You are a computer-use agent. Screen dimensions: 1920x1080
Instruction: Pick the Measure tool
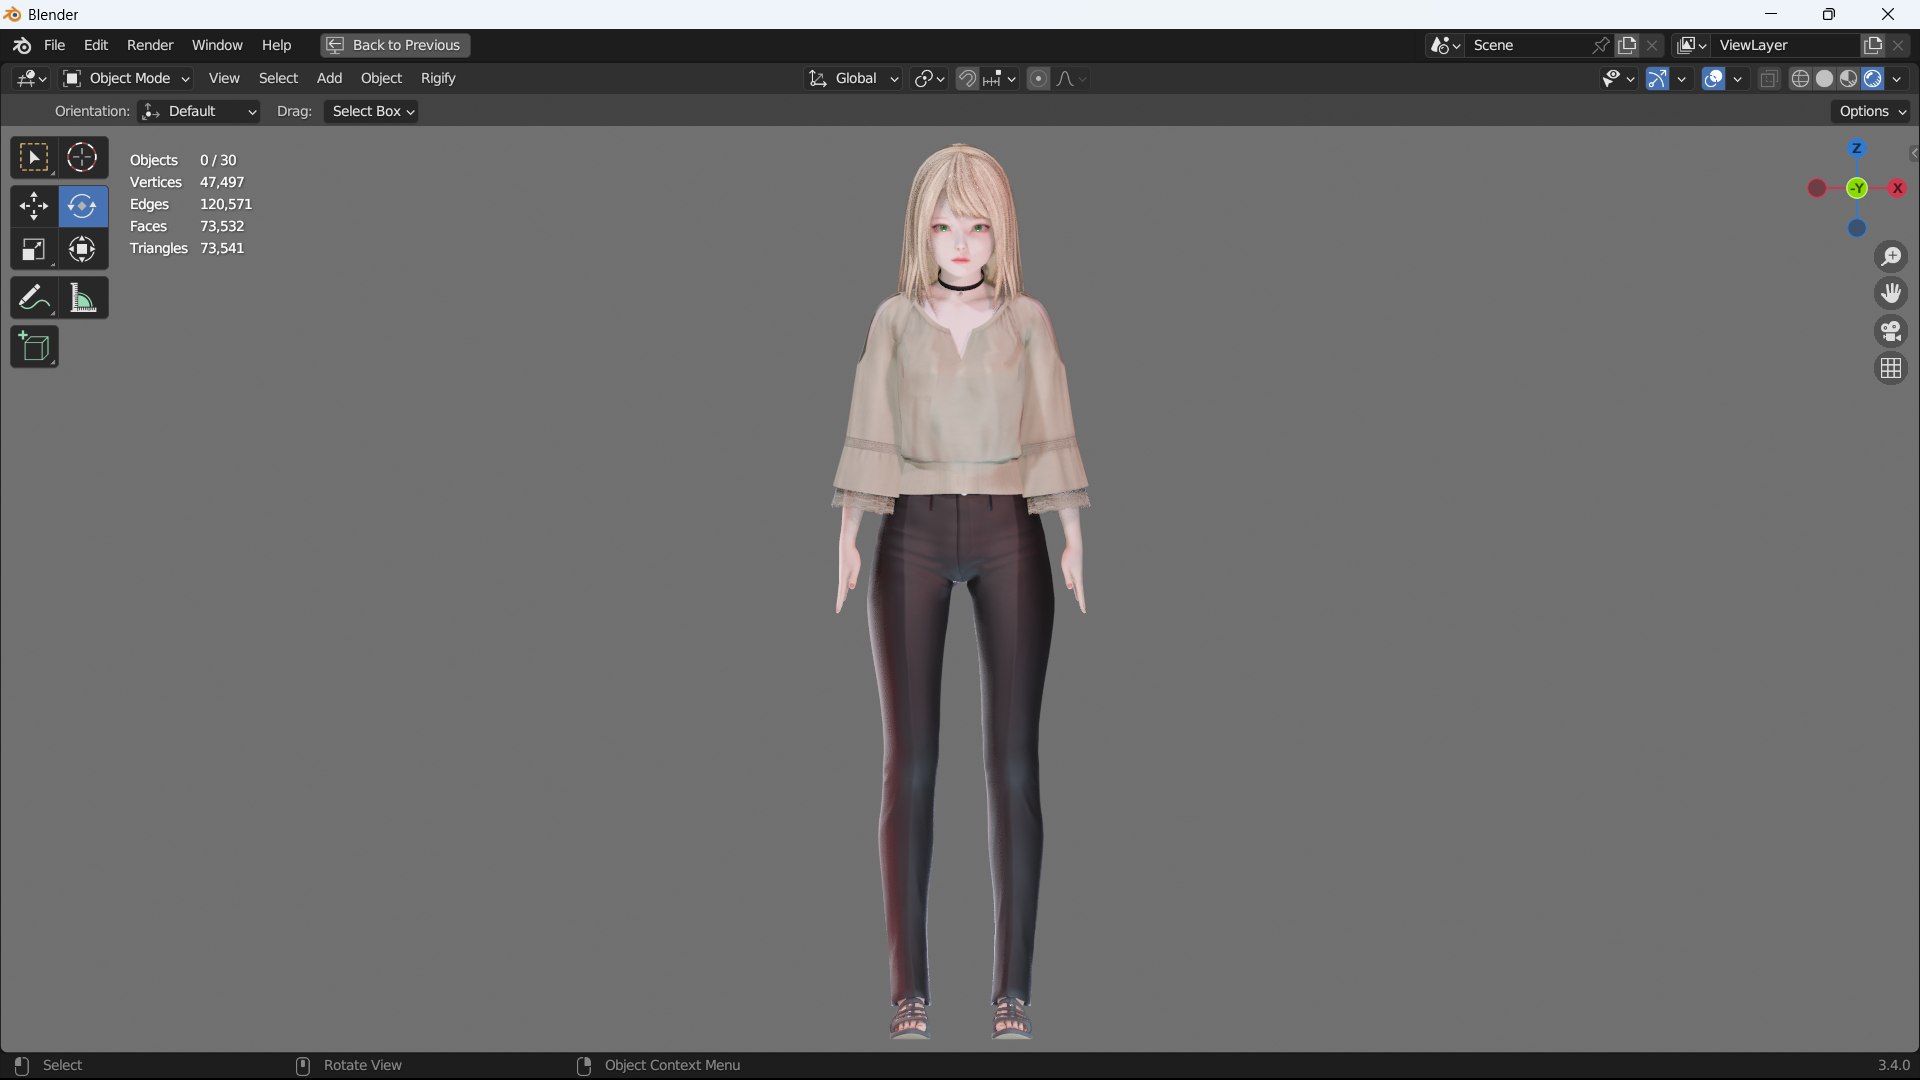point(82,298)
